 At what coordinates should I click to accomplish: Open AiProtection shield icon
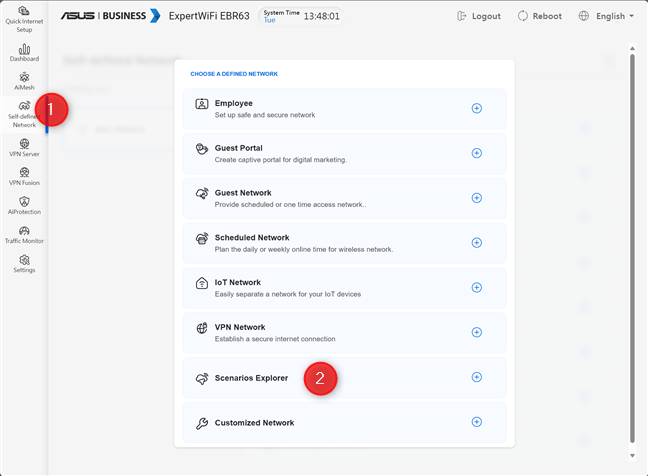pyautogui.click(x=24, y=206)
